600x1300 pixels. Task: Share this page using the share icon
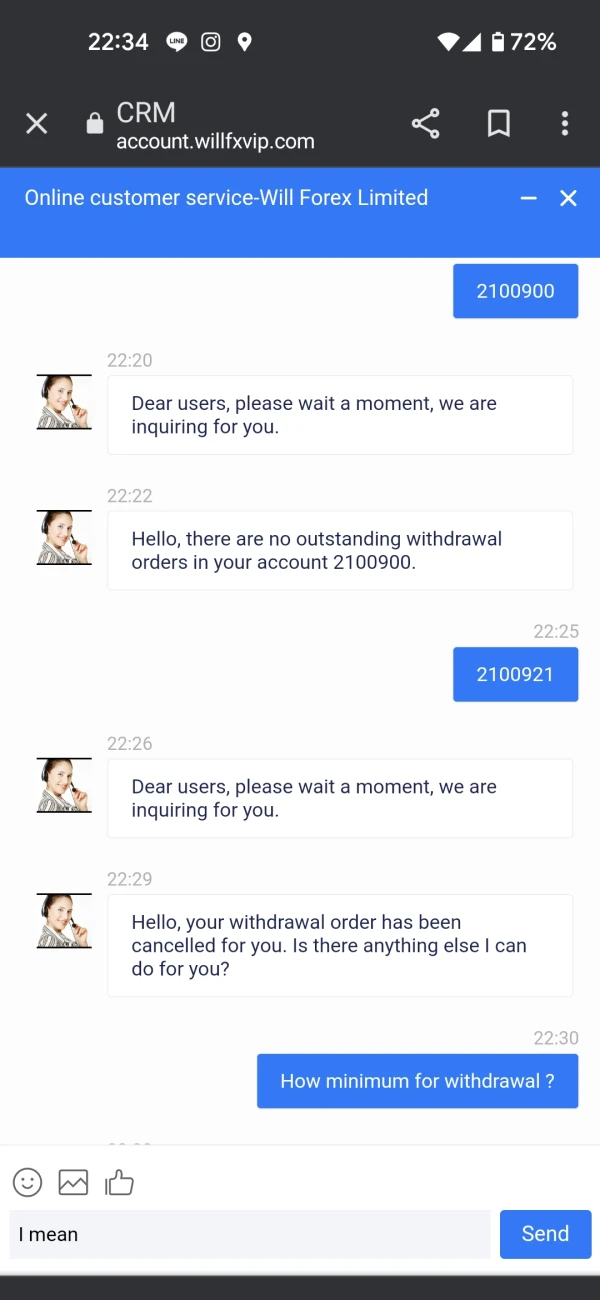[x=425, y=124]
